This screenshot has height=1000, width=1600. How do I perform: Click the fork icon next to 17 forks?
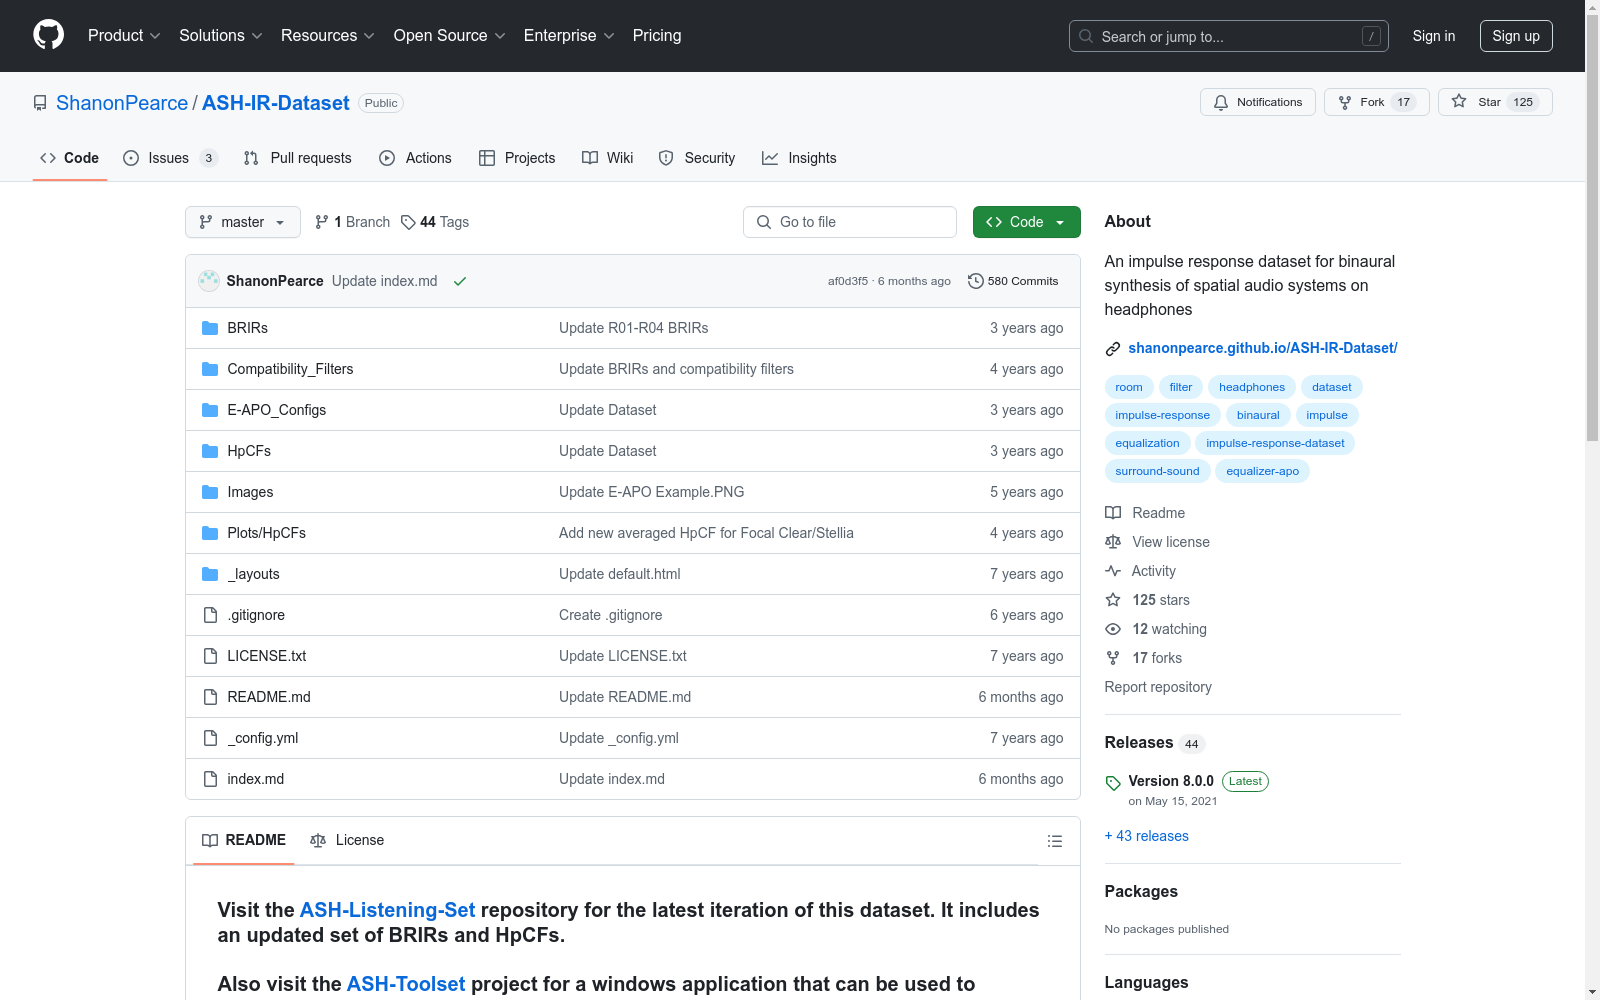[1113, 658]
